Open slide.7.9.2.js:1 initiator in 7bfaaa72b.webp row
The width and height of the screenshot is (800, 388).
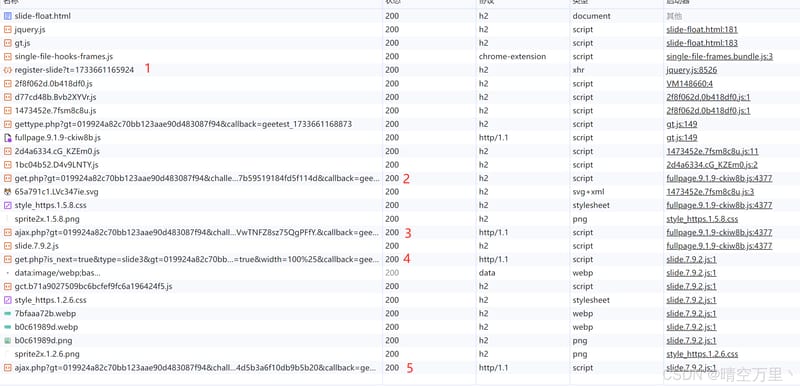click(x=691, y=313)
